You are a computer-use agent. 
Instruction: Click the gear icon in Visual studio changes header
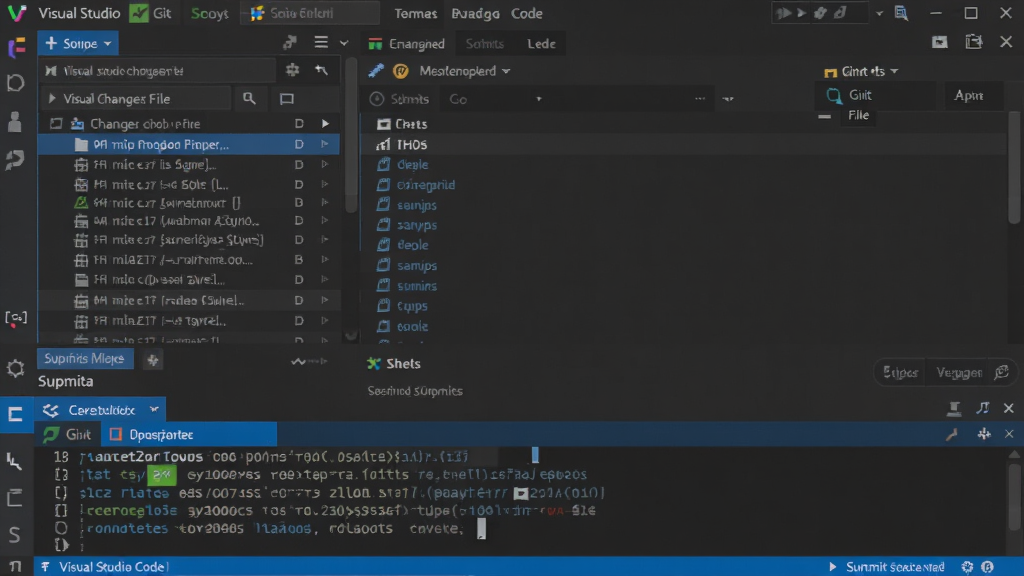[292, 70]
